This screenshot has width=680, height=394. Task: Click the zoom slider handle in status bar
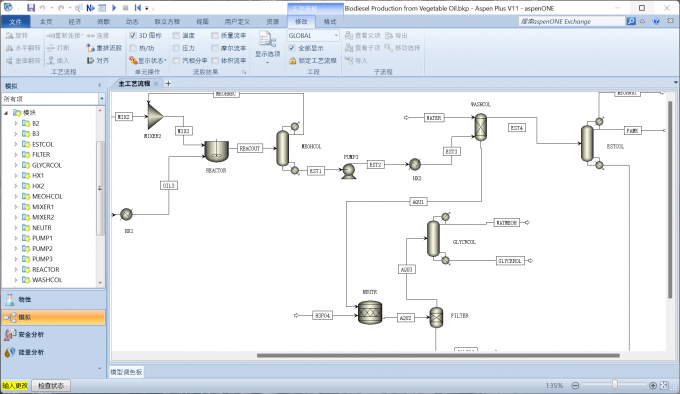click(x=615, y=384)
